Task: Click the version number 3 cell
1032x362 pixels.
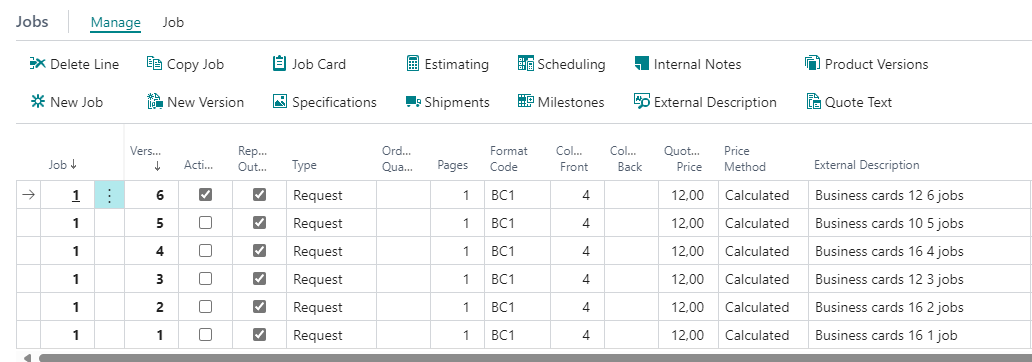Action: coord(151,279)
